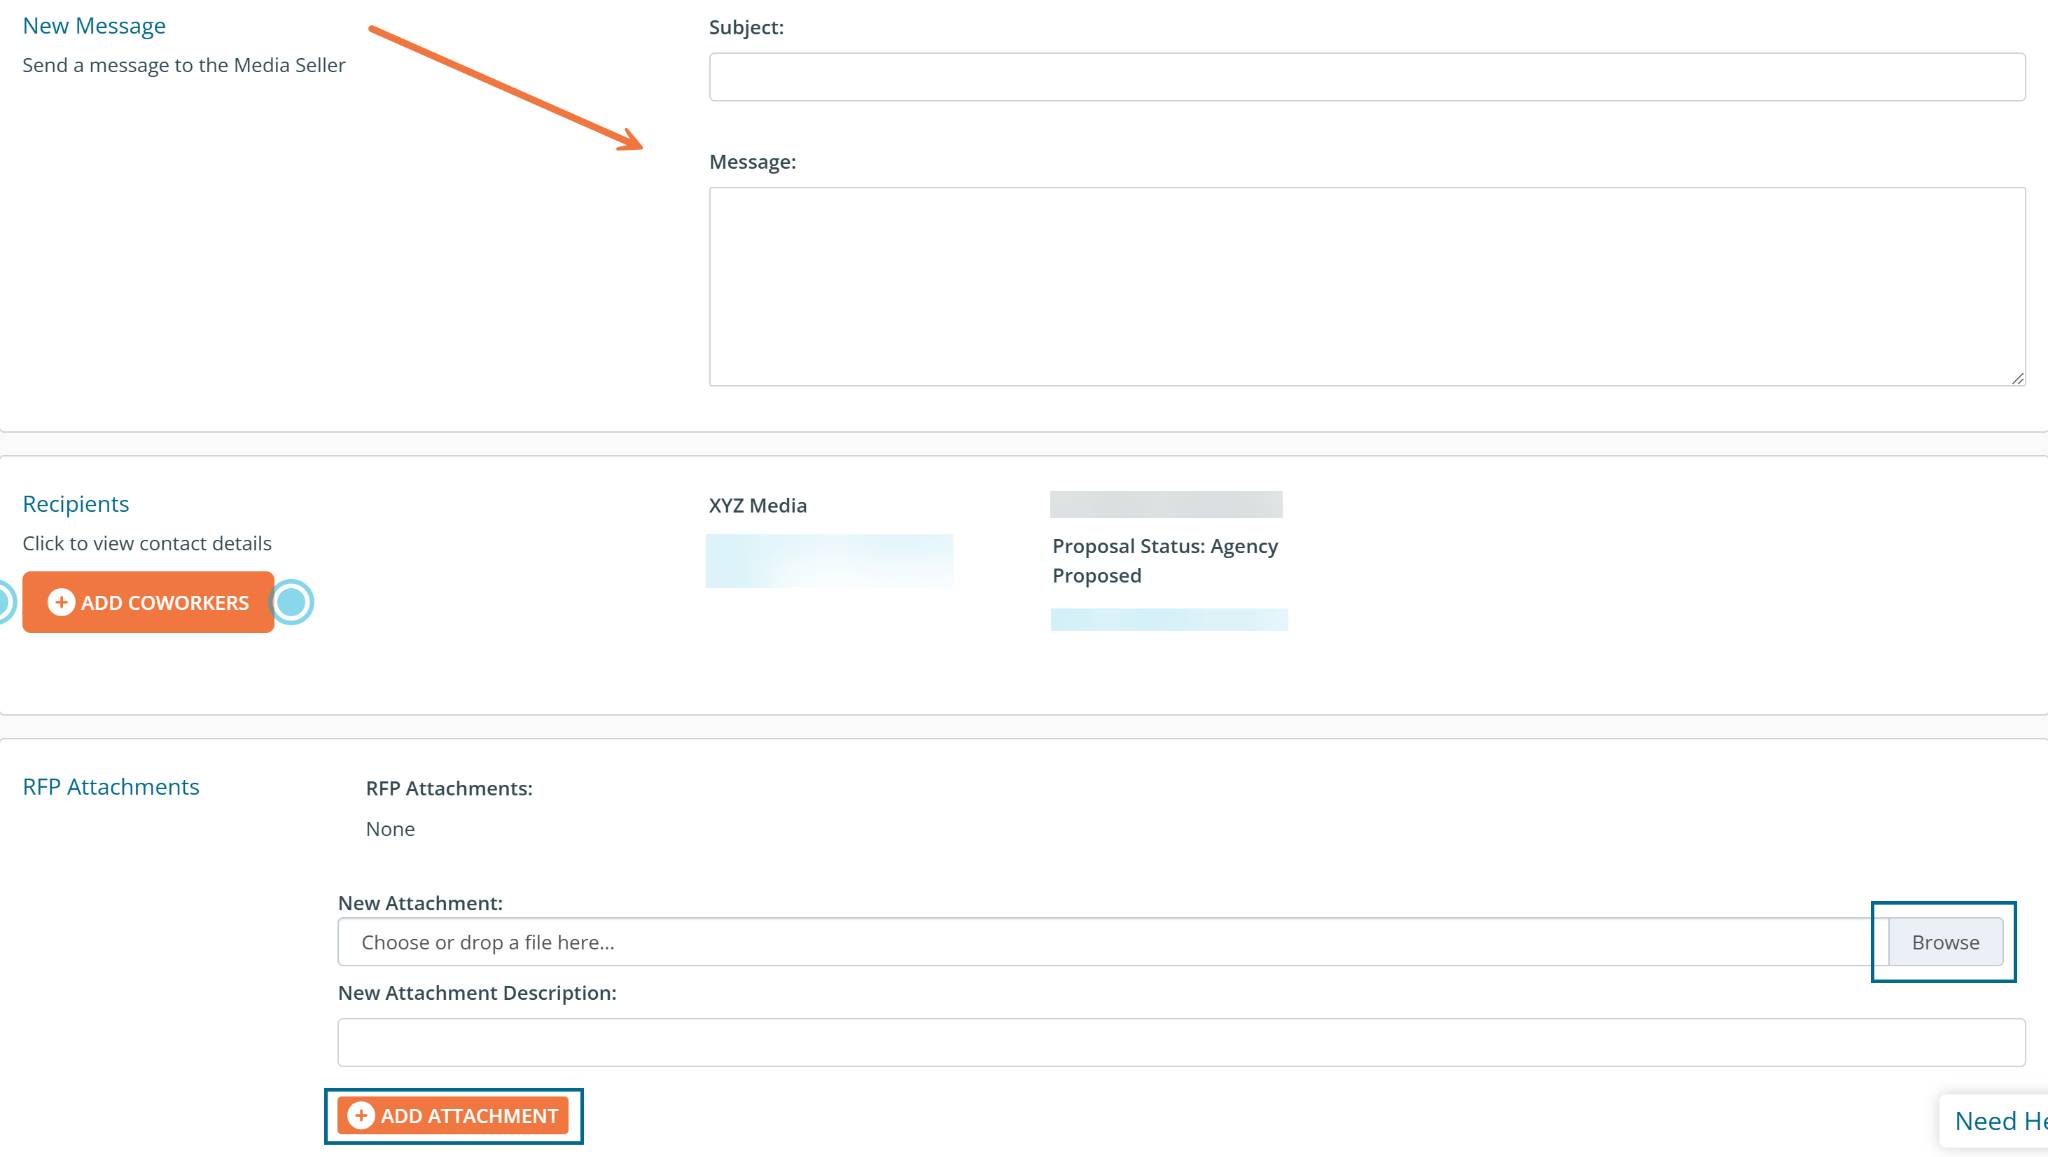Viewport: 2048px width, 1157px height.
Task: Click the blurred link below Proposal Status
Action: point(1168,619)
